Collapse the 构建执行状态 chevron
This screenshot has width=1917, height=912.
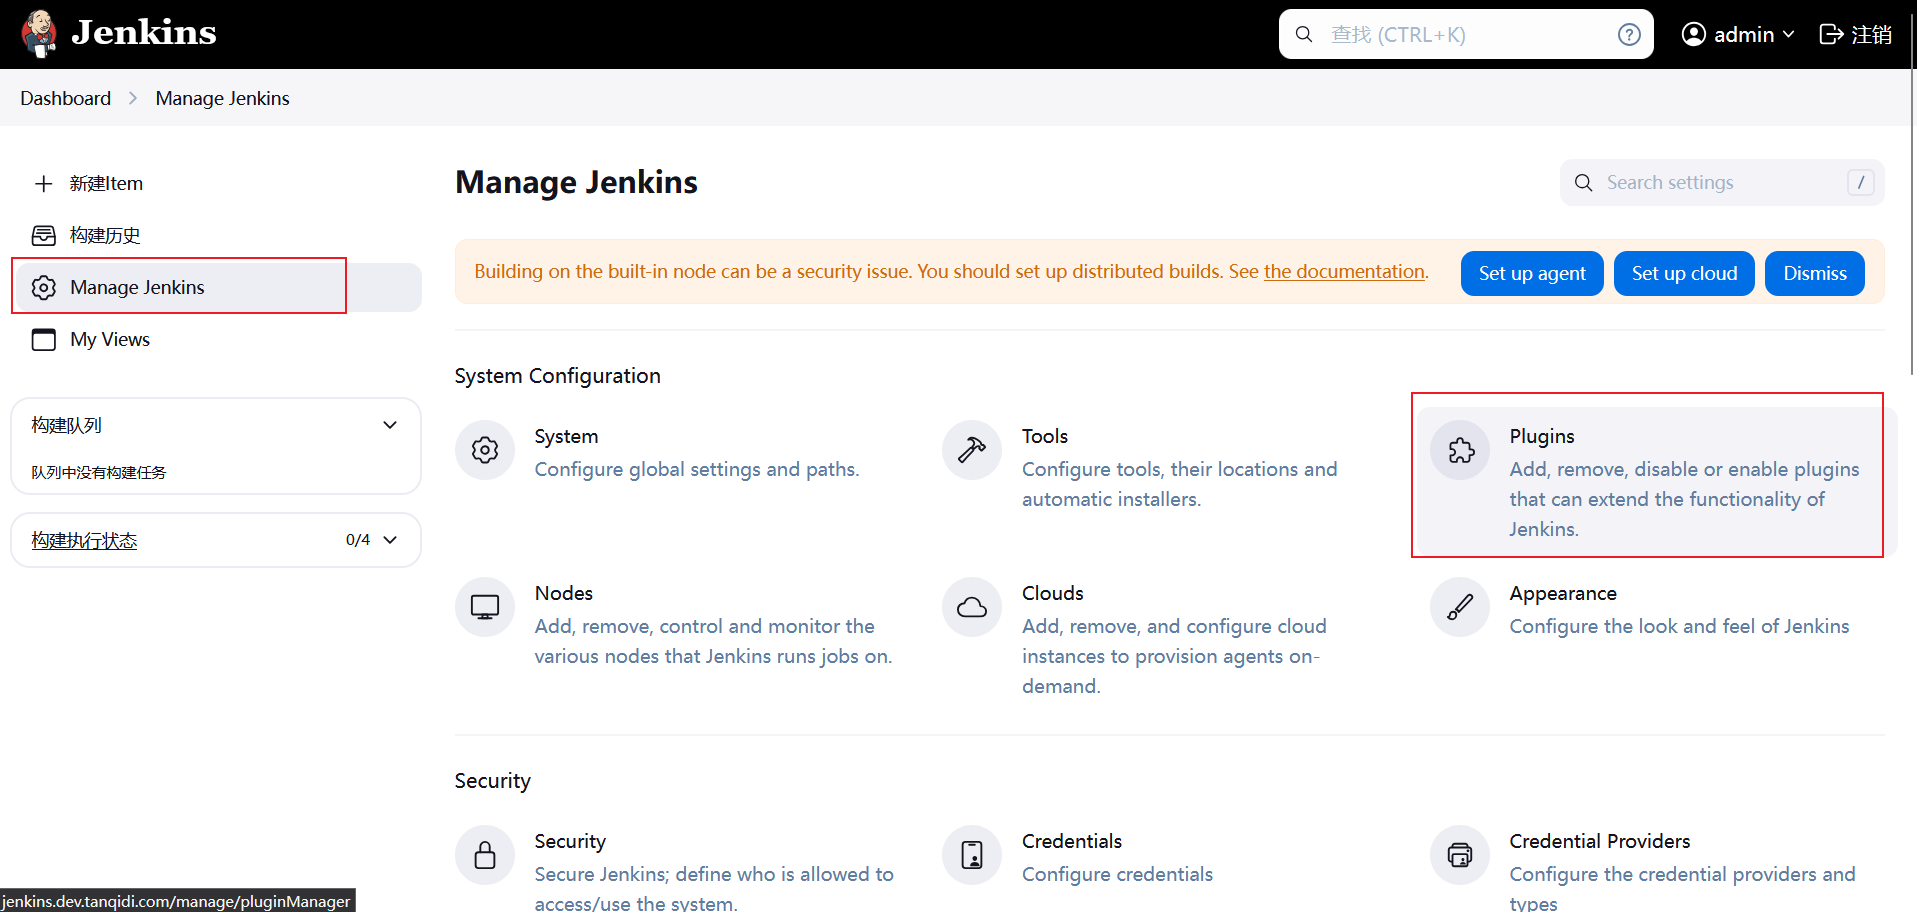click(390, 540)
